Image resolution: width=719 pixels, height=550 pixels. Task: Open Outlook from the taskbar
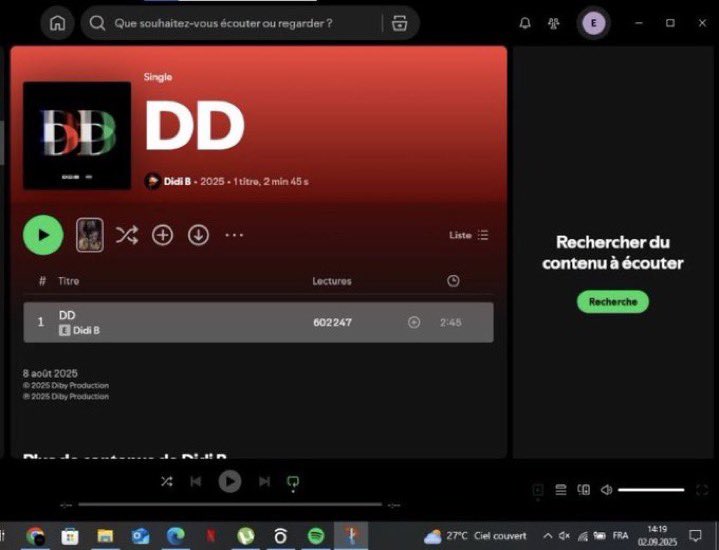pyautogui.click(x=140, y=536)
